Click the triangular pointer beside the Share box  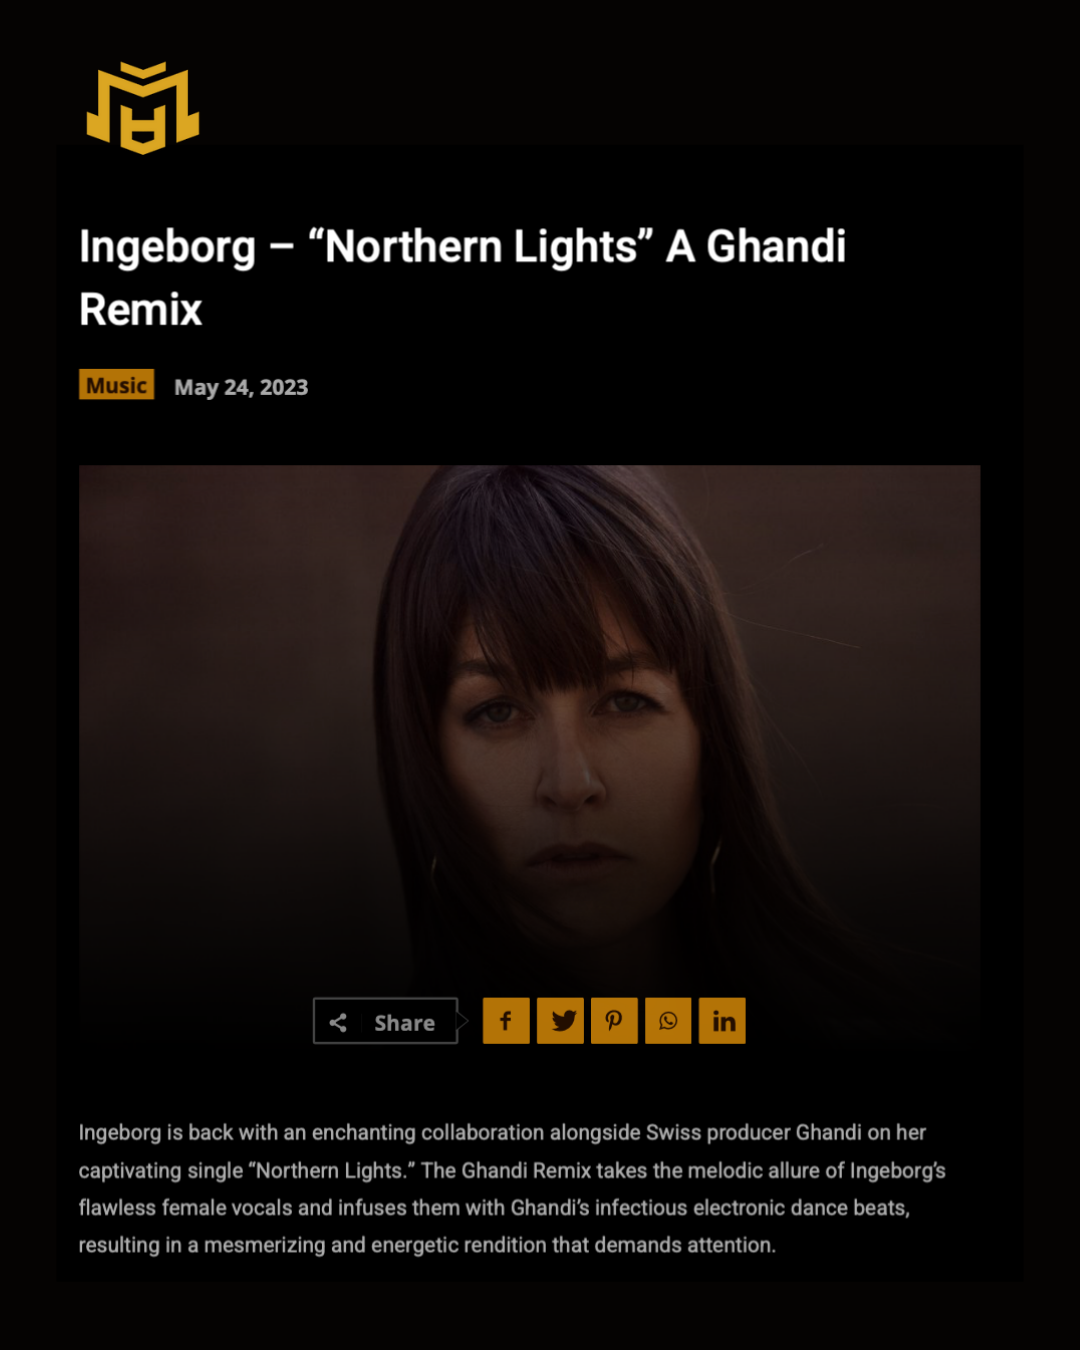pyautogui.click(x=463, y=1021)
